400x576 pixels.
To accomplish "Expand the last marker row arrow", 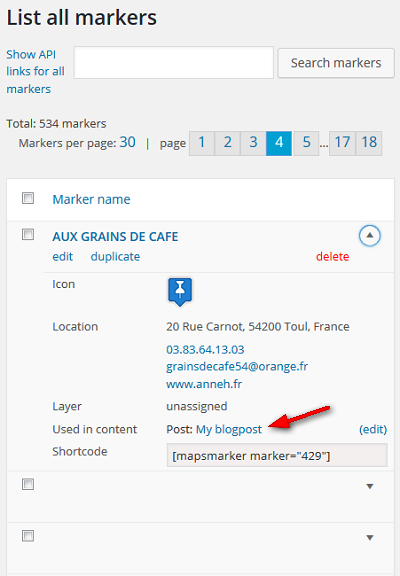I will point(370,538).
